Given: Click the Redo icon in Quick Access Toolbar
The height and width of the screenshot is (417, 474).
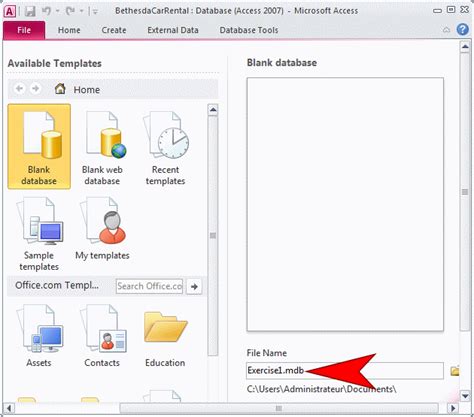Looking at the screenshot, I should coord(70,11).
